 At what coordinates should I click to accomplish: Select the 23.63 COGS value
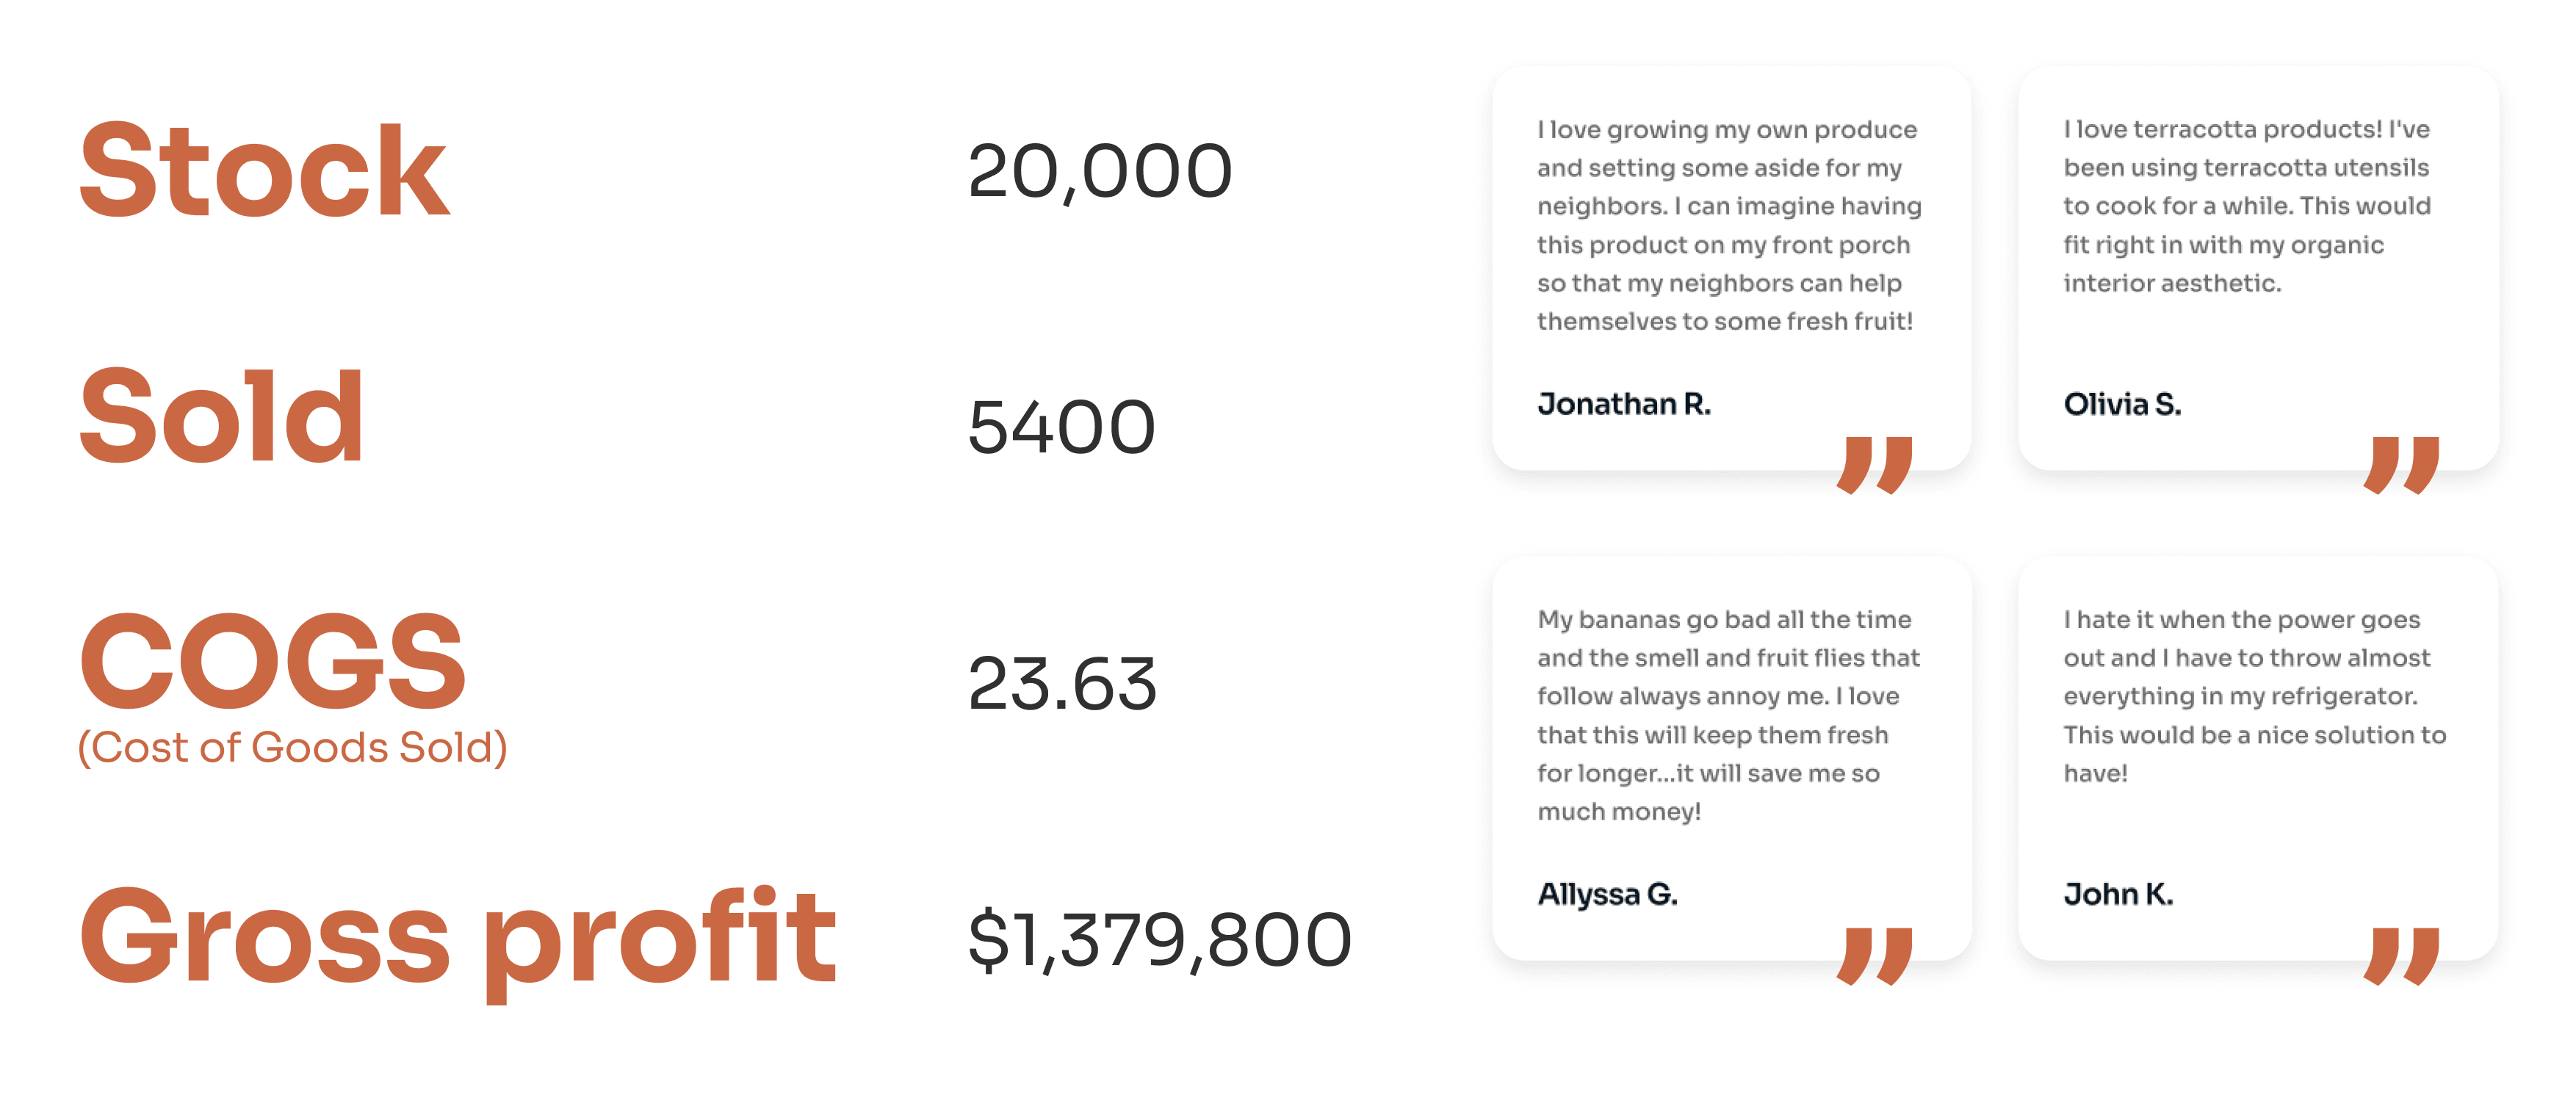(1062, 684)
